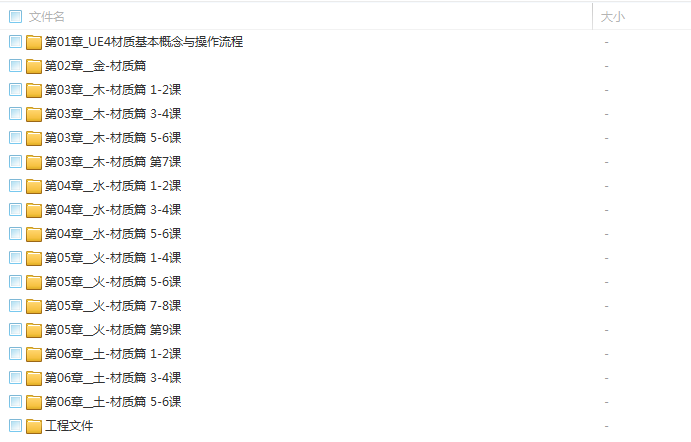691x442 pixels.
Task: Click folder icon of 第02章_金-材质篇
Action: tap(34, 66)
